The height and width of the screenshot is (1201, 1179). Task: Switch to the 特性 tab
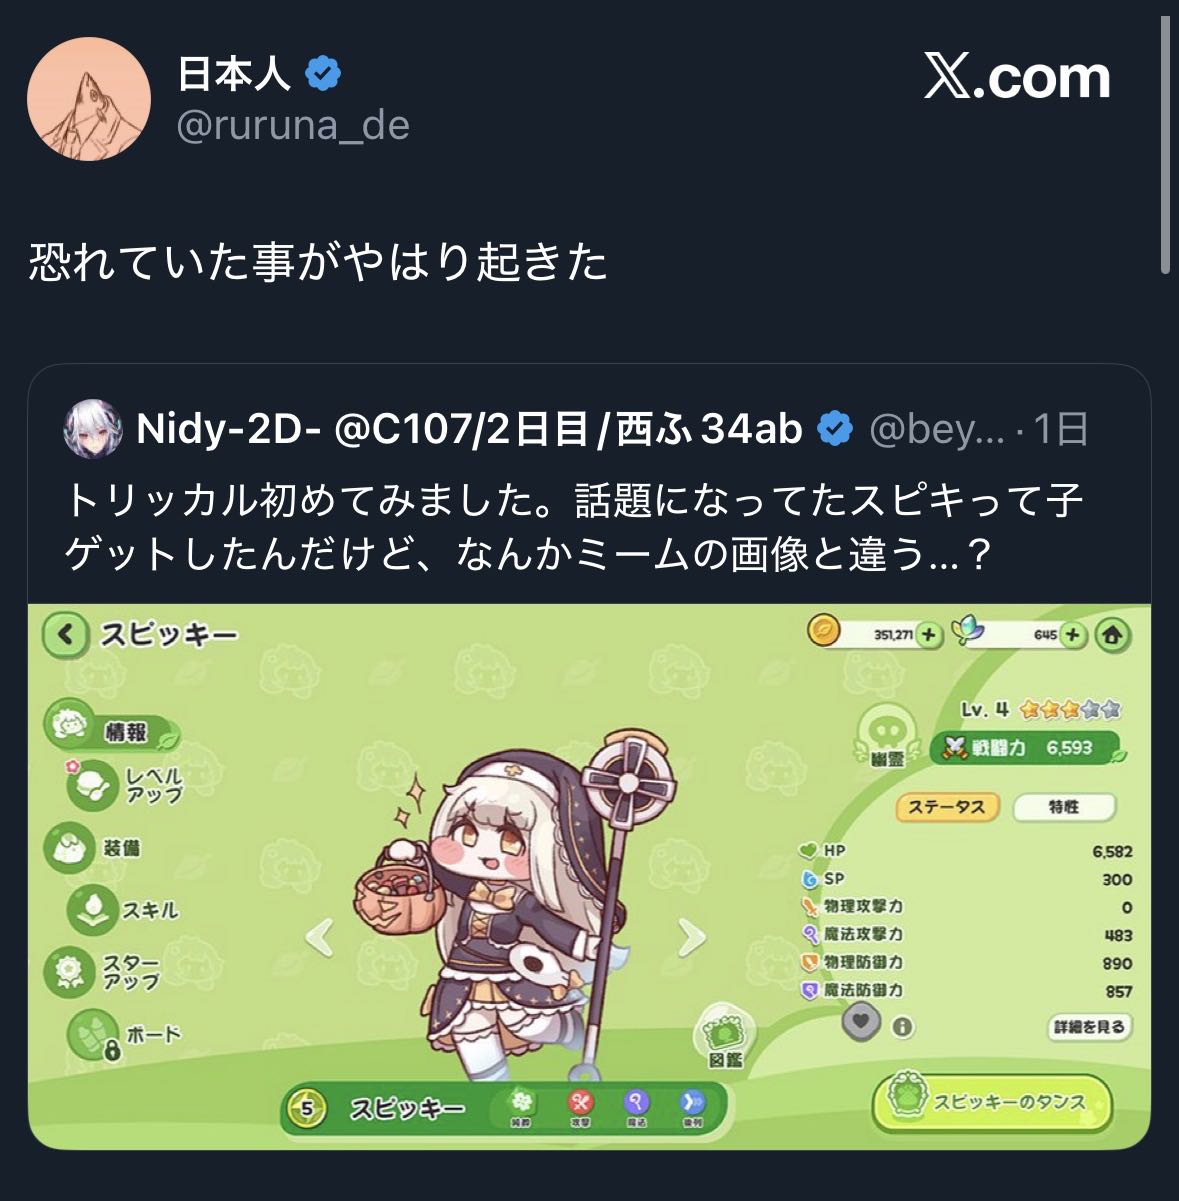click(x=1064, y=806)
